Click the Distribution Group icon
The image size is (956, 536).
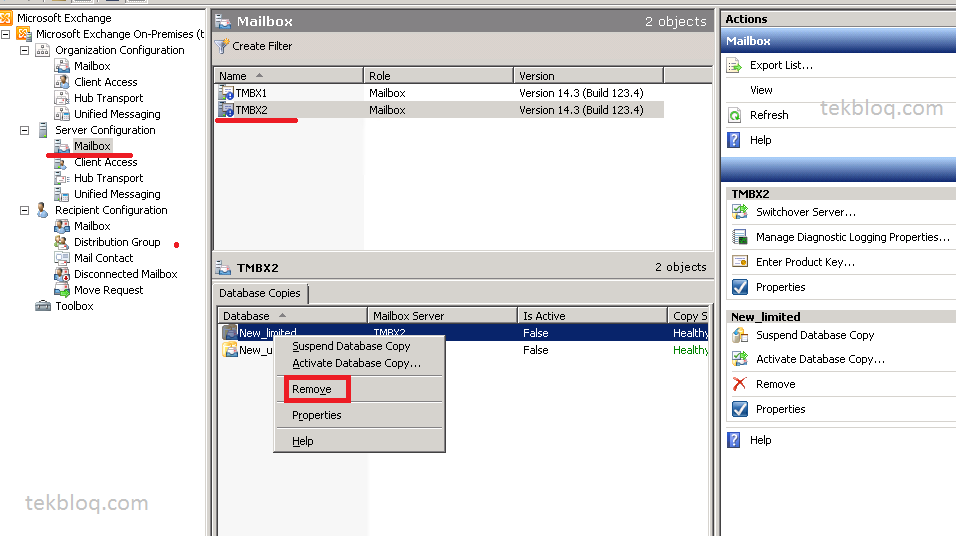click(x=62, y=242)
